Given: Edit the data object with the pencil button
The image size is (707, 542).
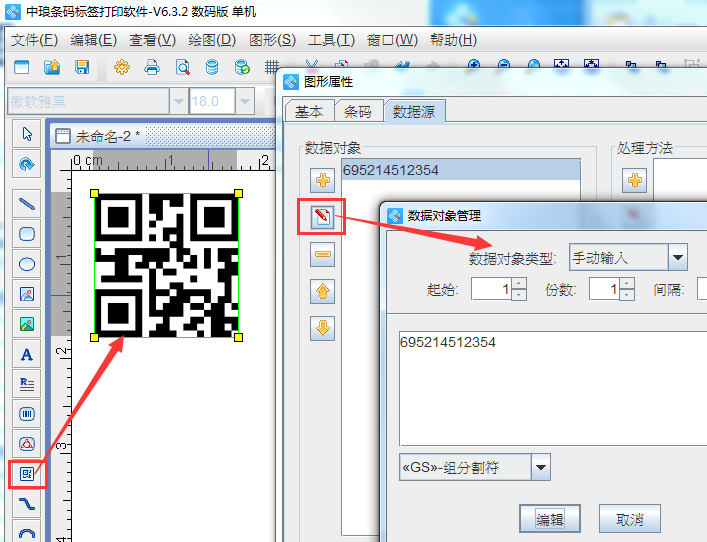Looking at the screenshot, I should pyautogui.click(x=322, y=217).
